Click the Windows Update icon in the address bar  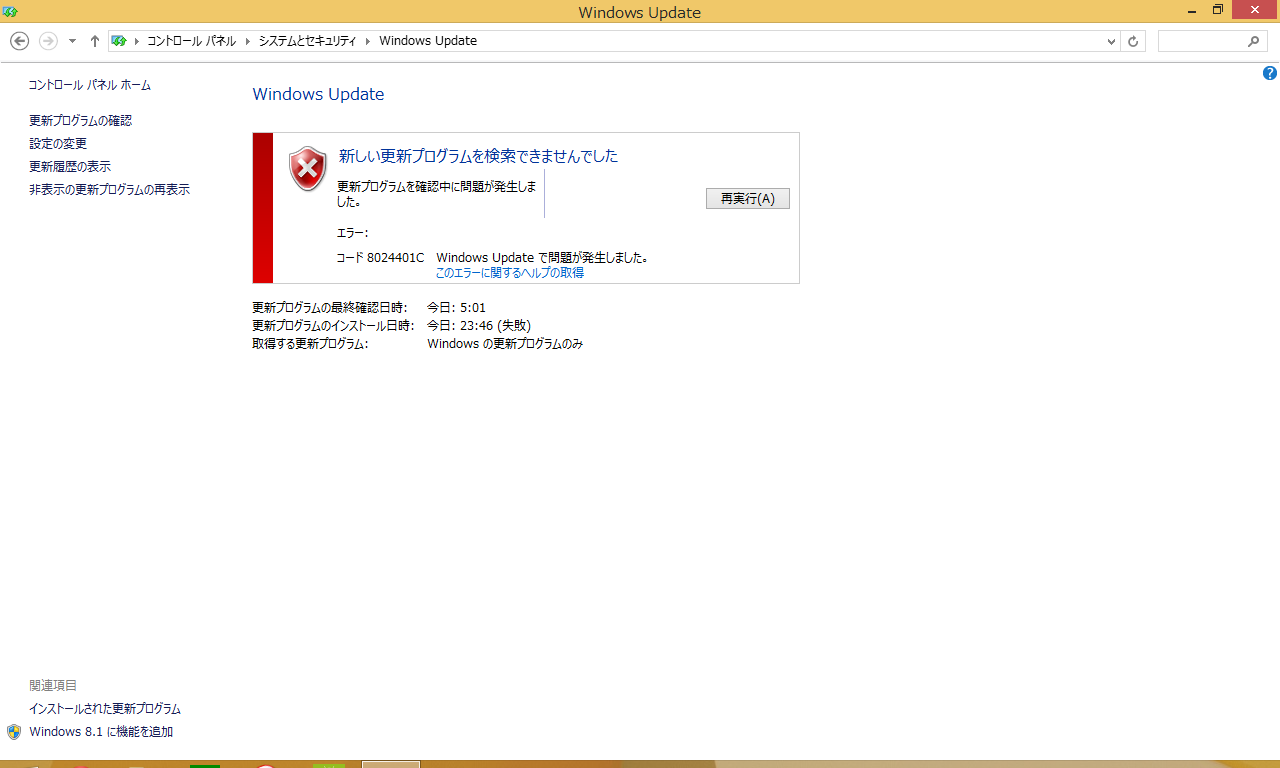[120, 41]
